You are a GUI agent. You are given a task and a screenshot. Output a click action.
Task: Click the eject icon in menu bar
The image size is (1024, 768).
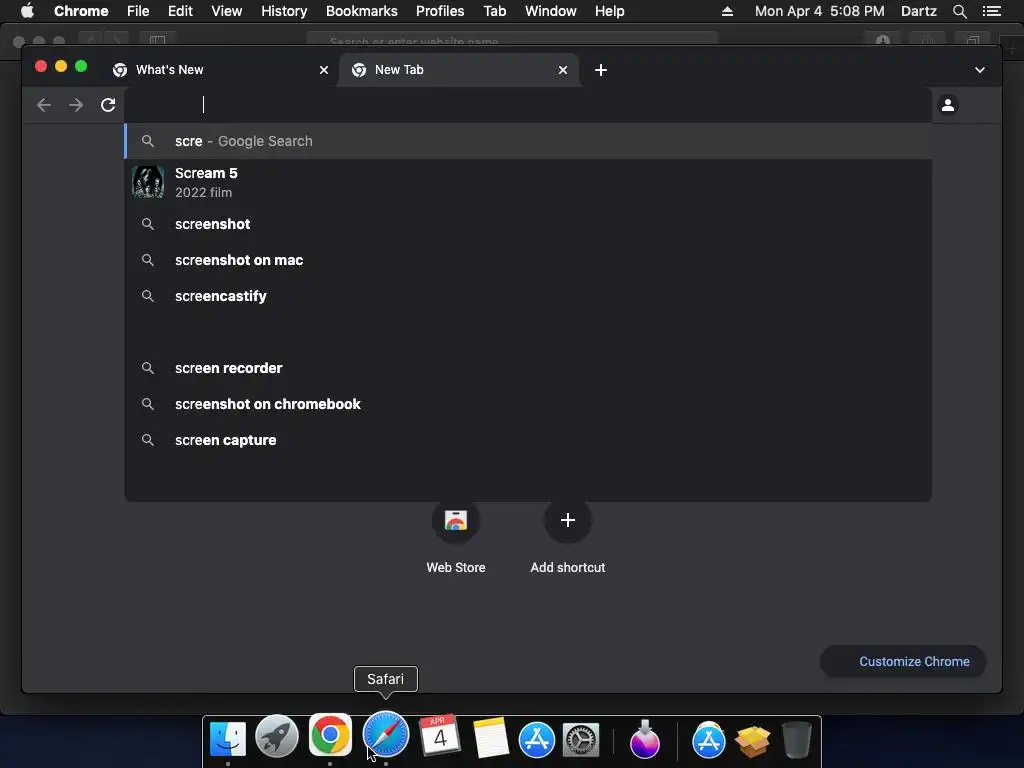tap(727, 11)
